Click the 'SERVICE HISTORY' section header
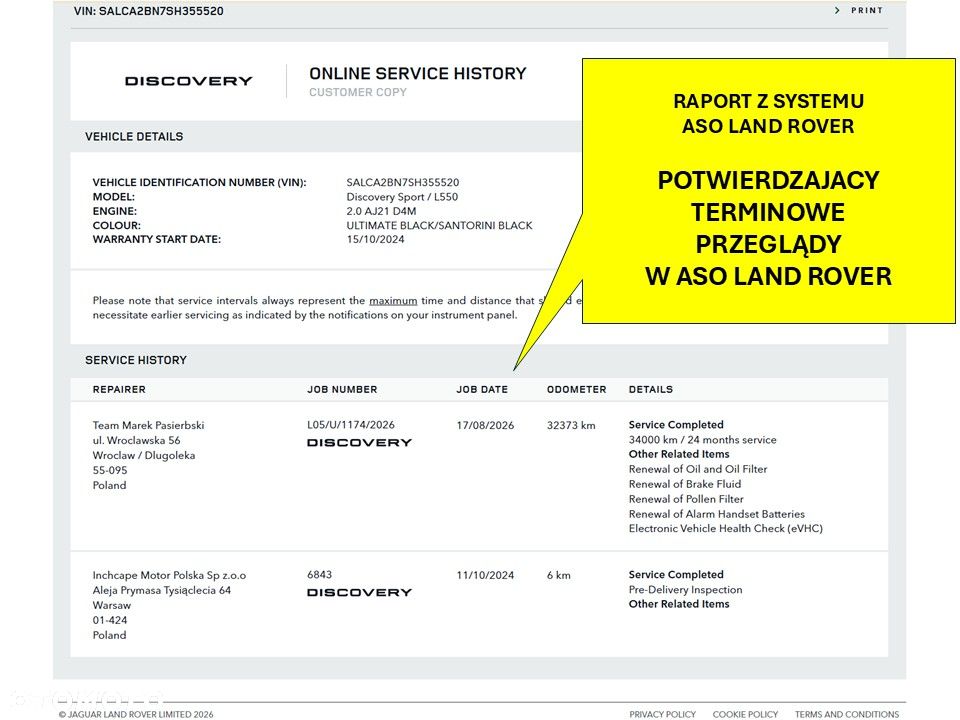Image resolution: width=960 pixels, height=720 pixels. coord(136,360)
